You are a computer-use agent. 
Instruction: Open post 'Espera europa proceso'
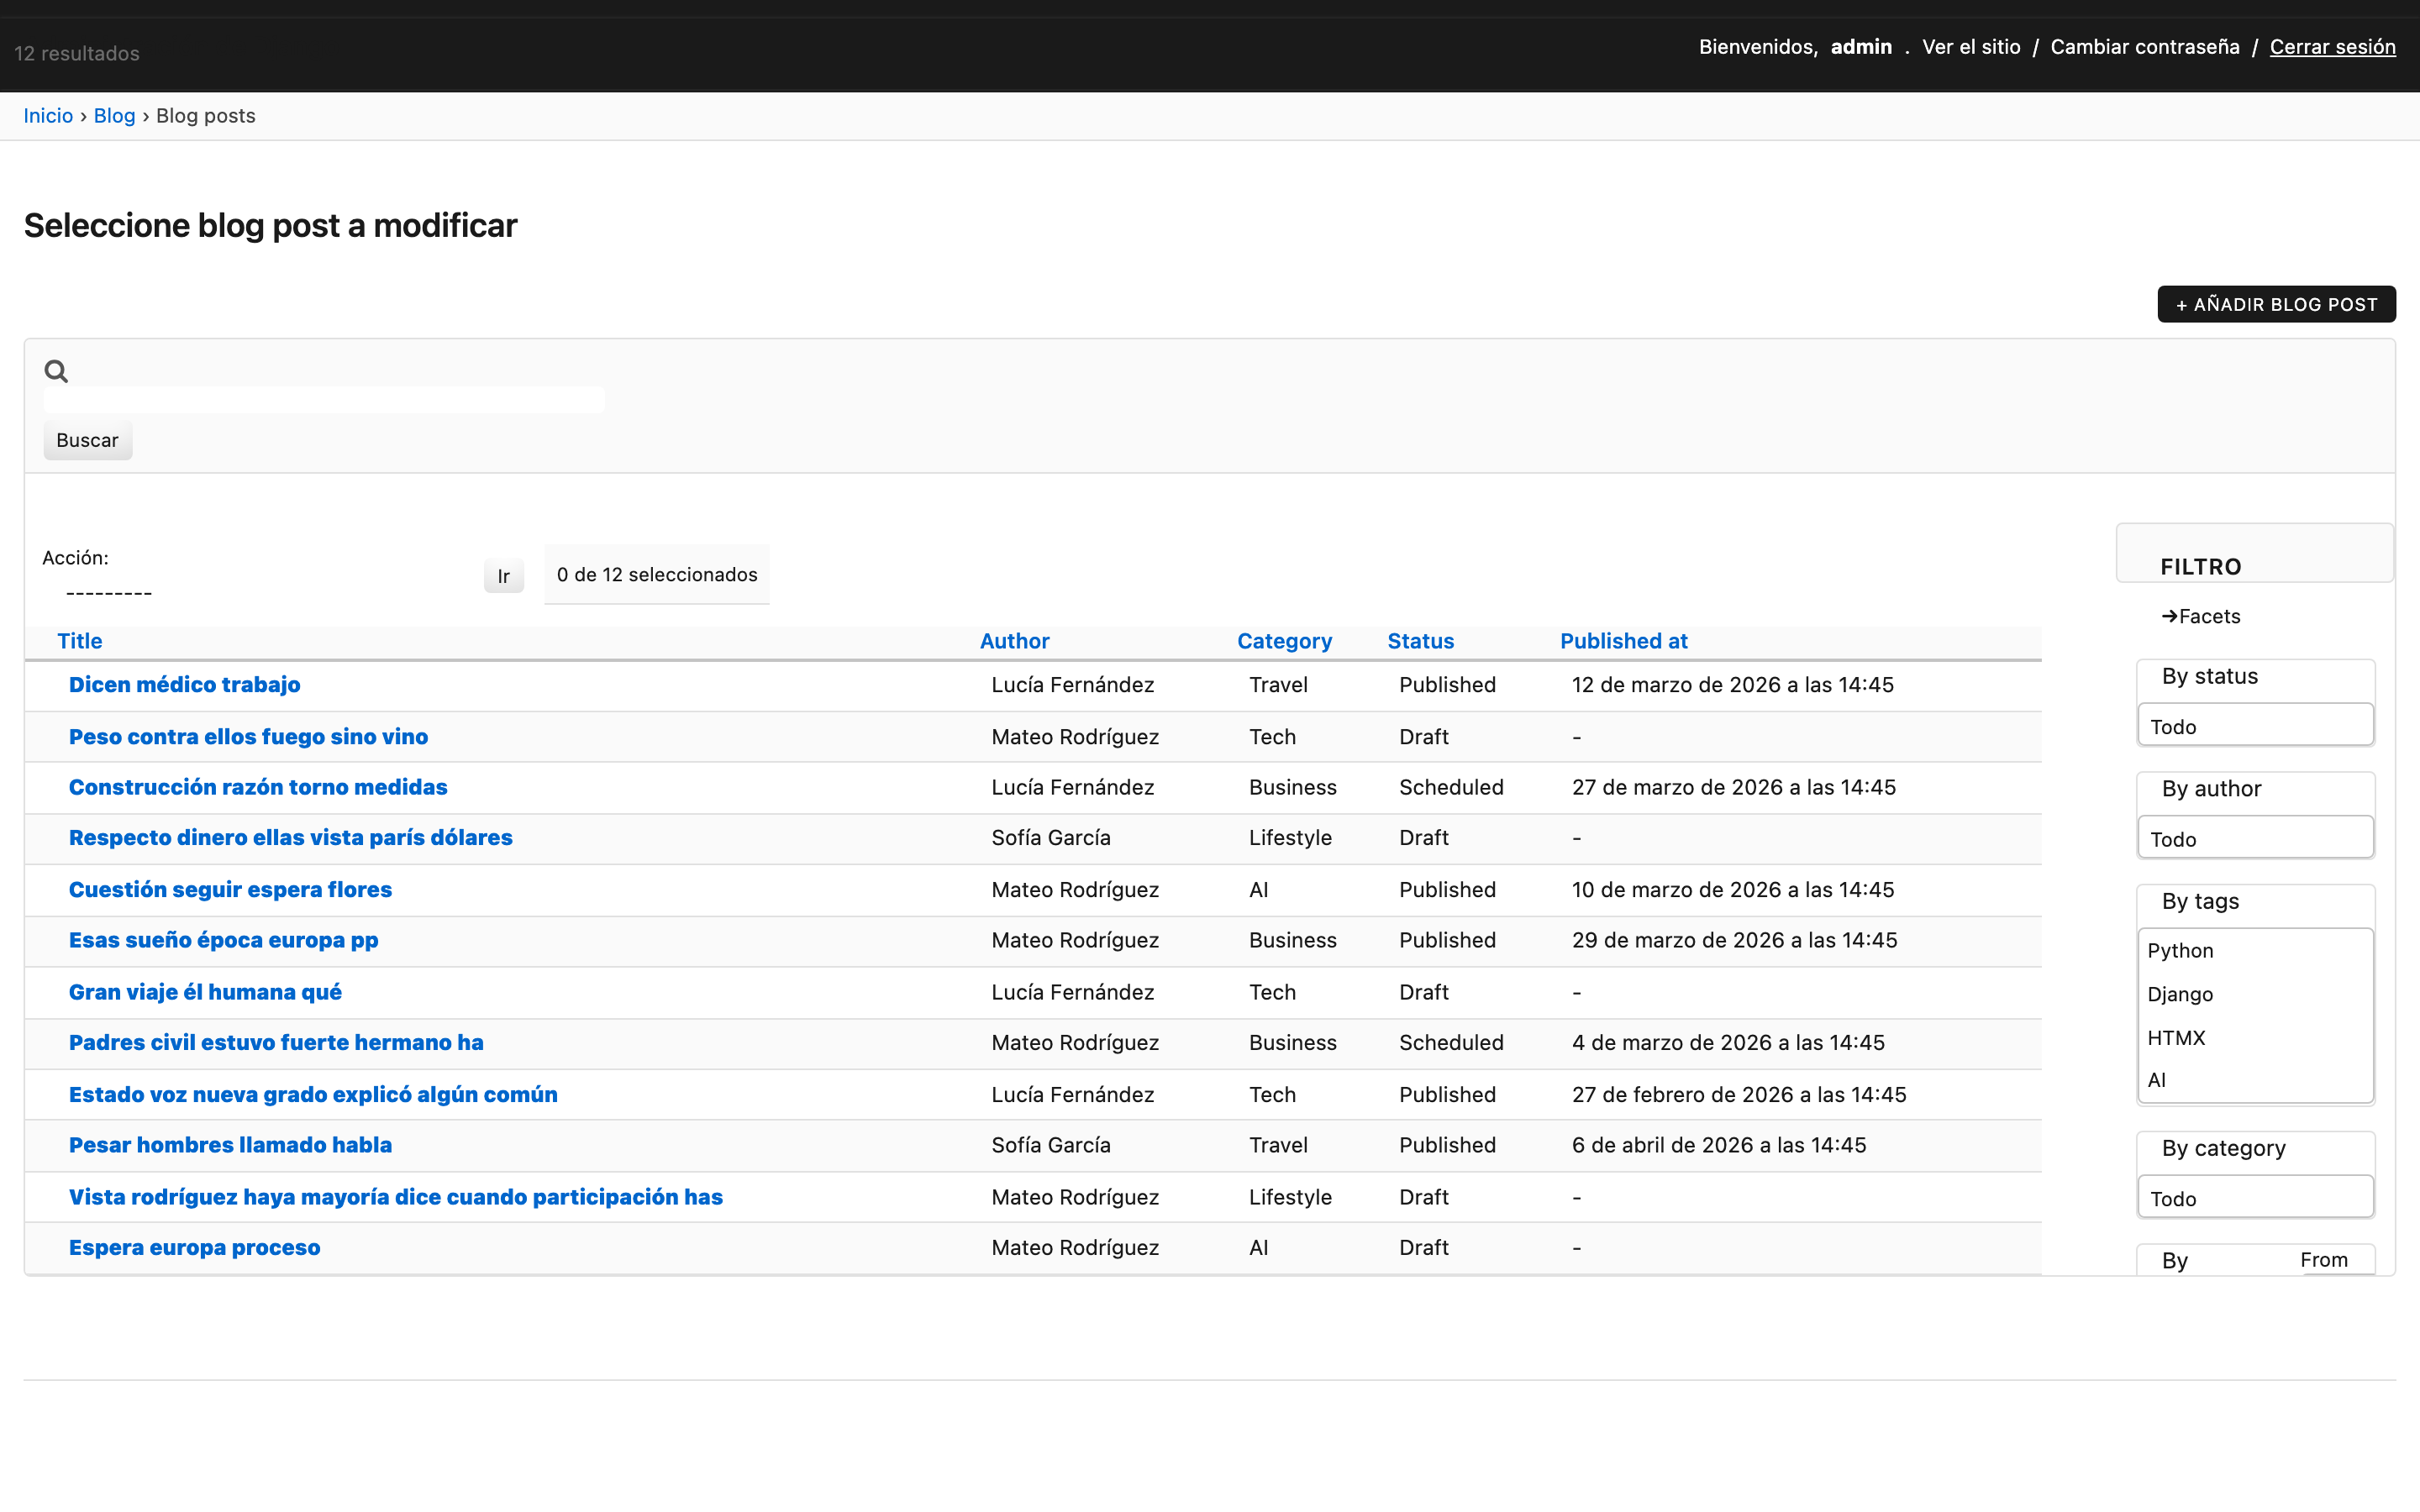194,1248
